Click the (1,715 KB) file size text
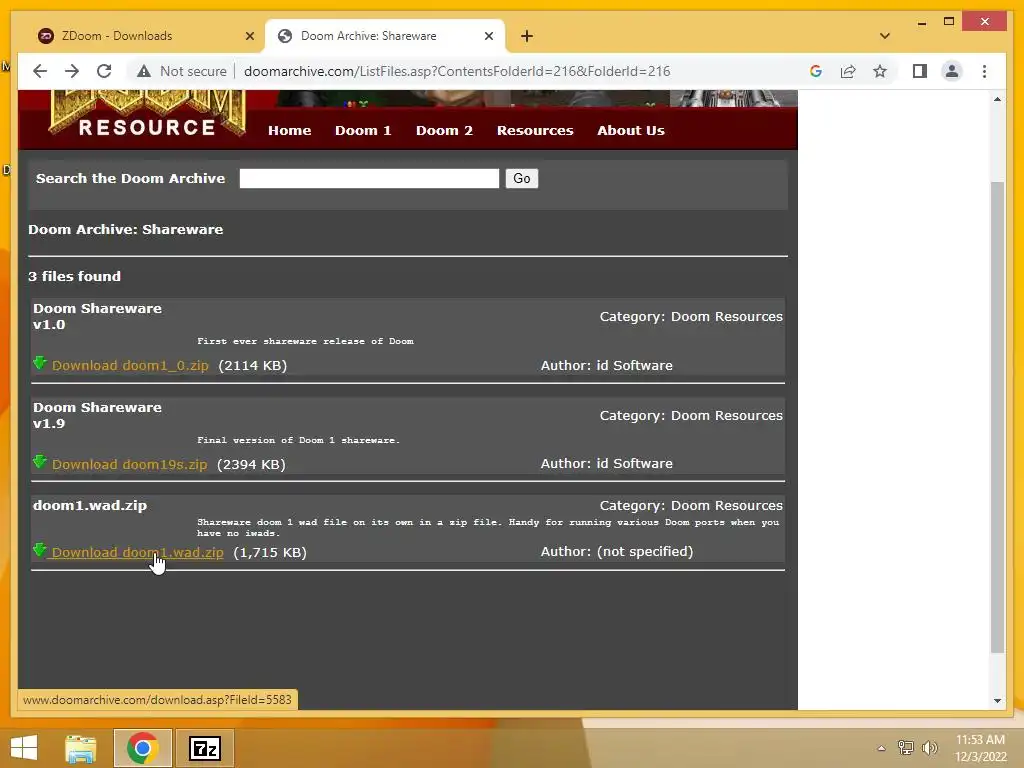The height and width of the screenshot is (768, 1024). tap(270, 552)
